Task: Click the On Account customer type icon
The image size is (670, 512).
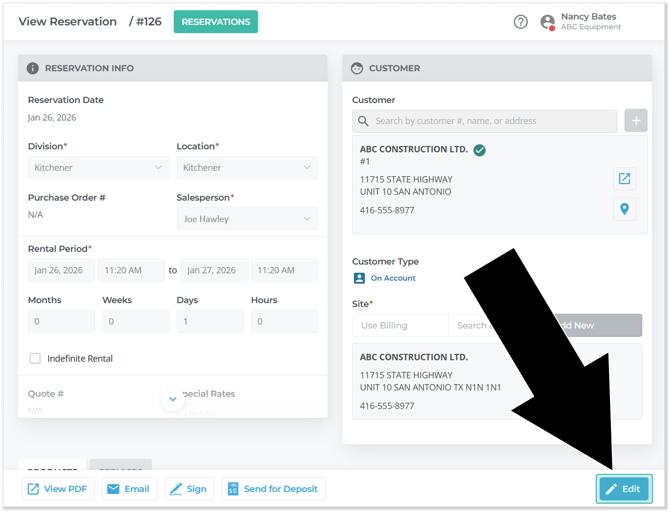Action: [359, 278]
